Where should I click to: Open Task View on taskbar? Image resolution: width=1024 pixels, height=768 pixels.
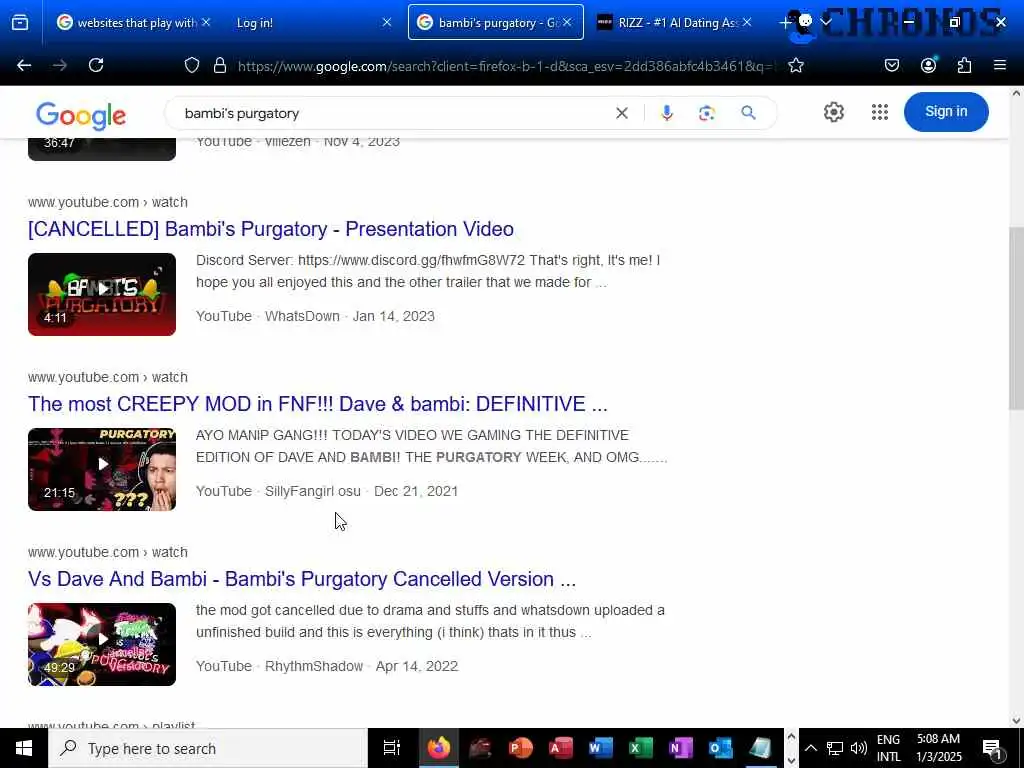coord(392,748)
